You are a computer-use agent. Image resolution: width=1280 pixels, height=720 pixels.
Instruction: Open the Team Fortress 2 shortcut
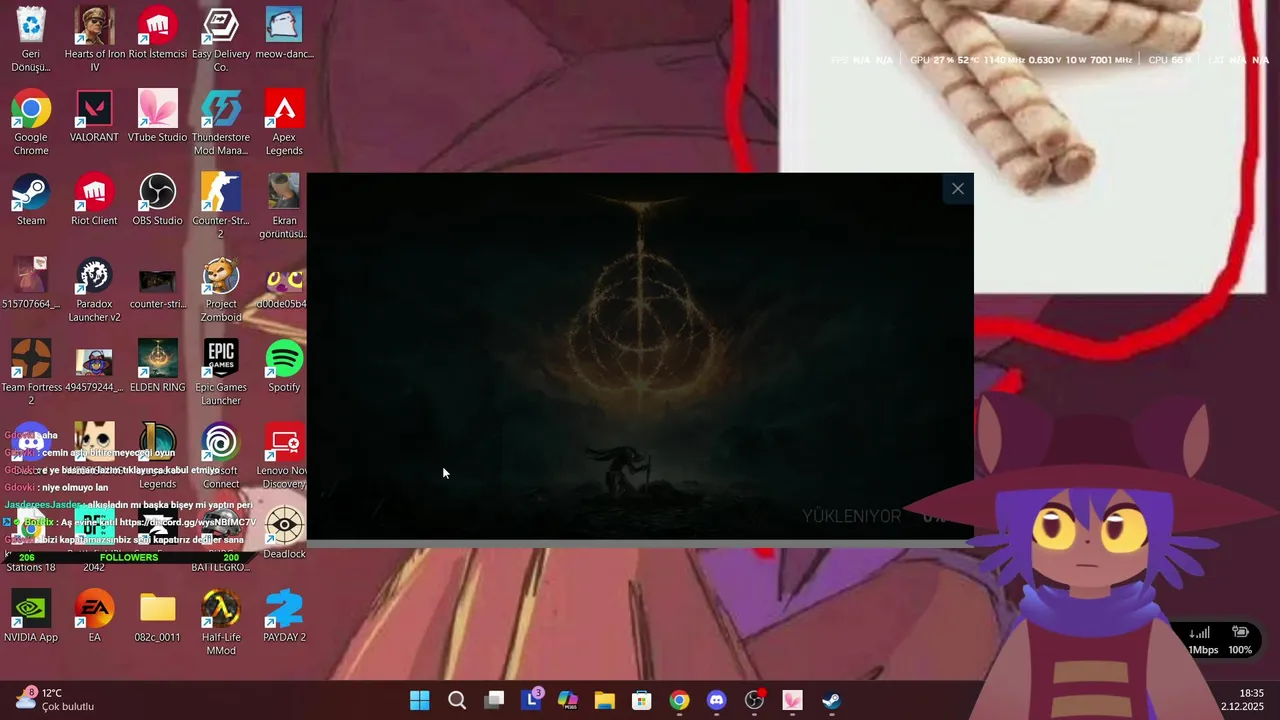(31, 373)
